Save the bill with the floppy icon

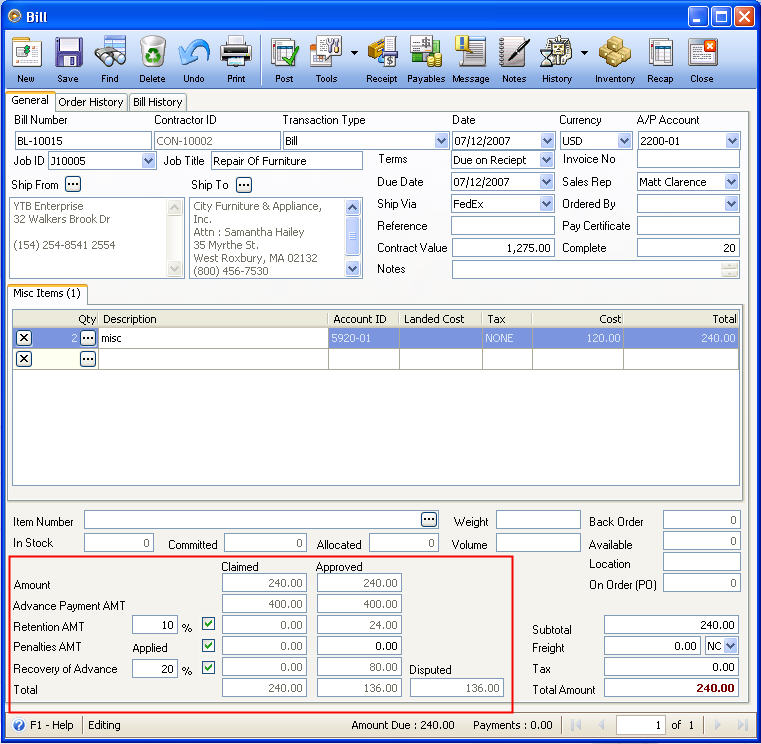[68, 59]
